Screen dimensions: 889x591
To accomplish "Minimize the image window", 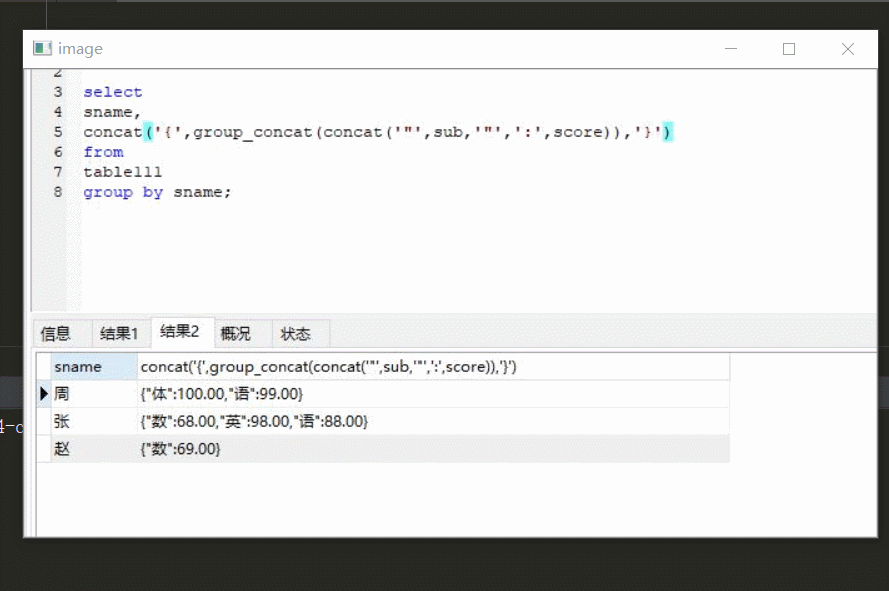I will [731, 49].
